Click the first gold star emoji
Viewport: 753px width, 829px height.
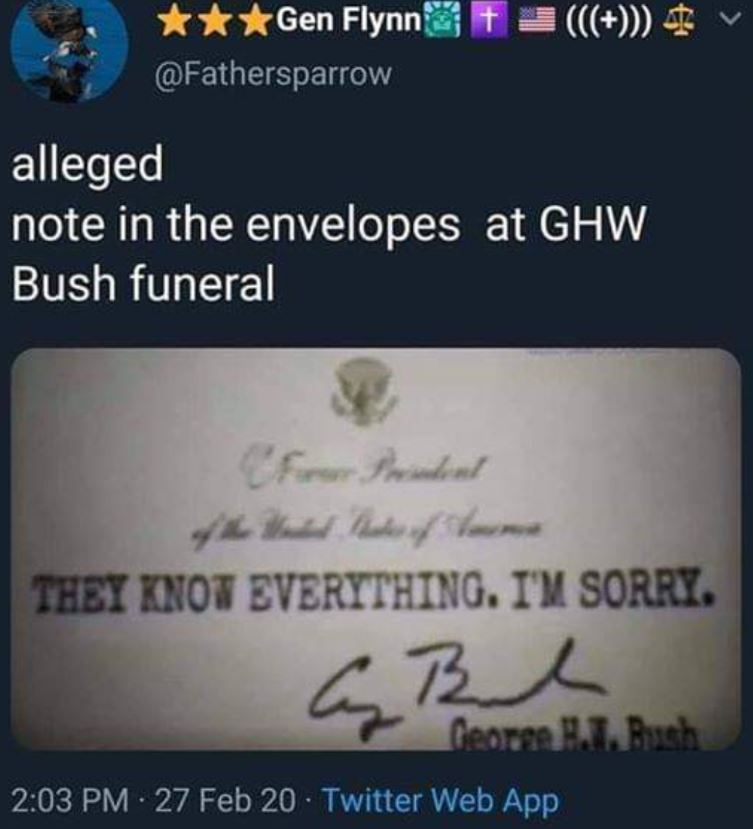pyautogui.click(x=170, y=22)
